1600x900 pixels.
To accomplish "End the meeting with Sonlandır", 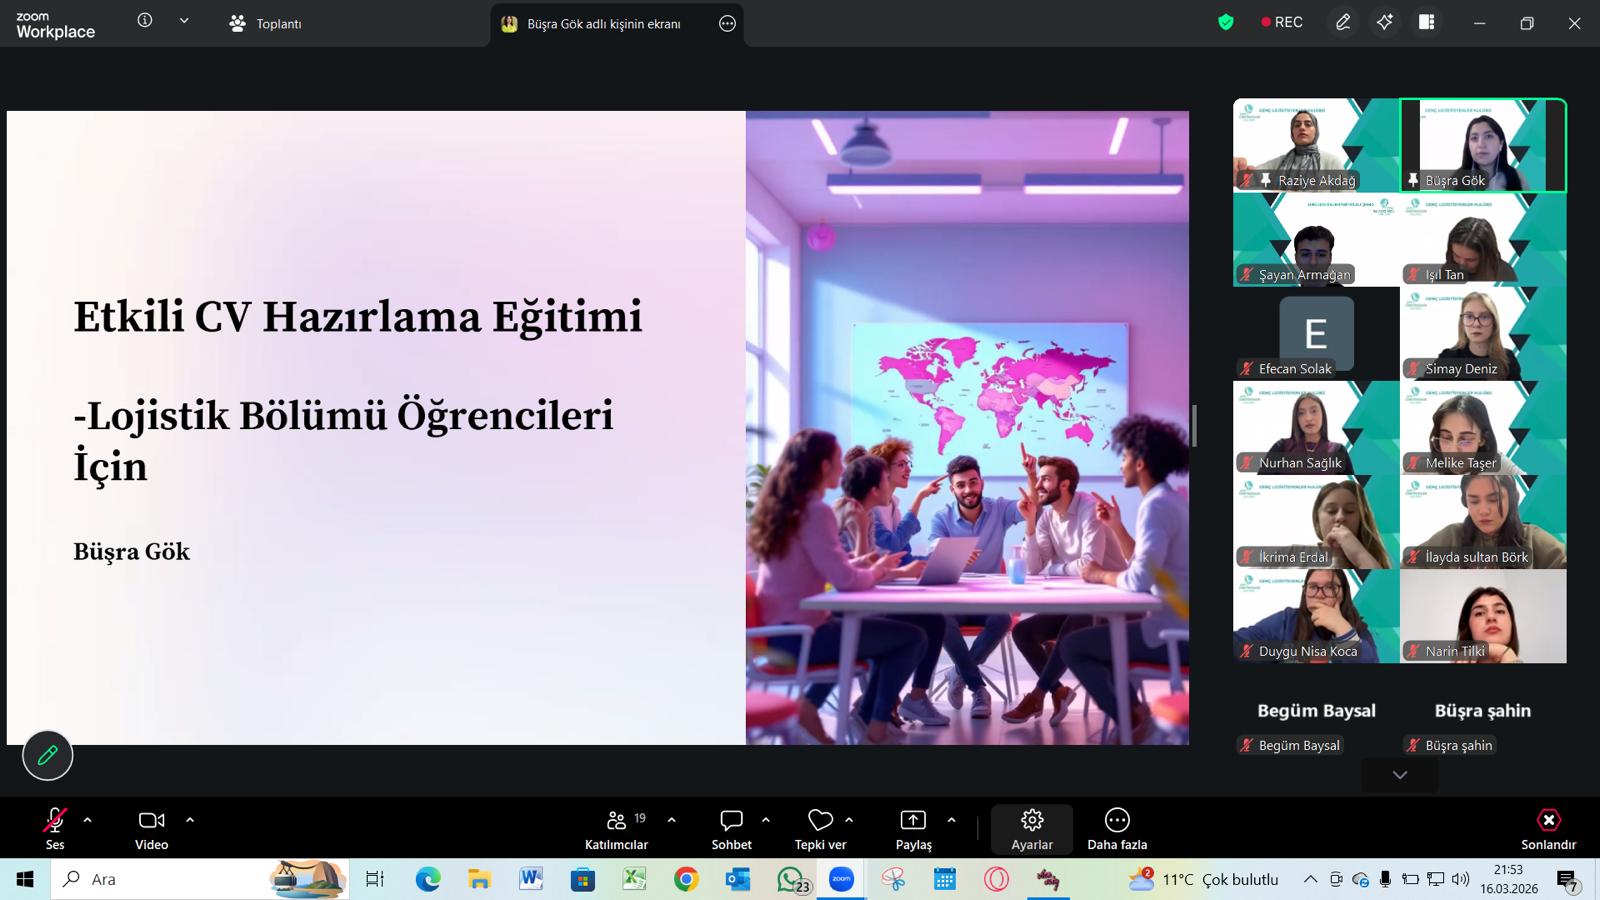I will click(x=1548, y=829).
